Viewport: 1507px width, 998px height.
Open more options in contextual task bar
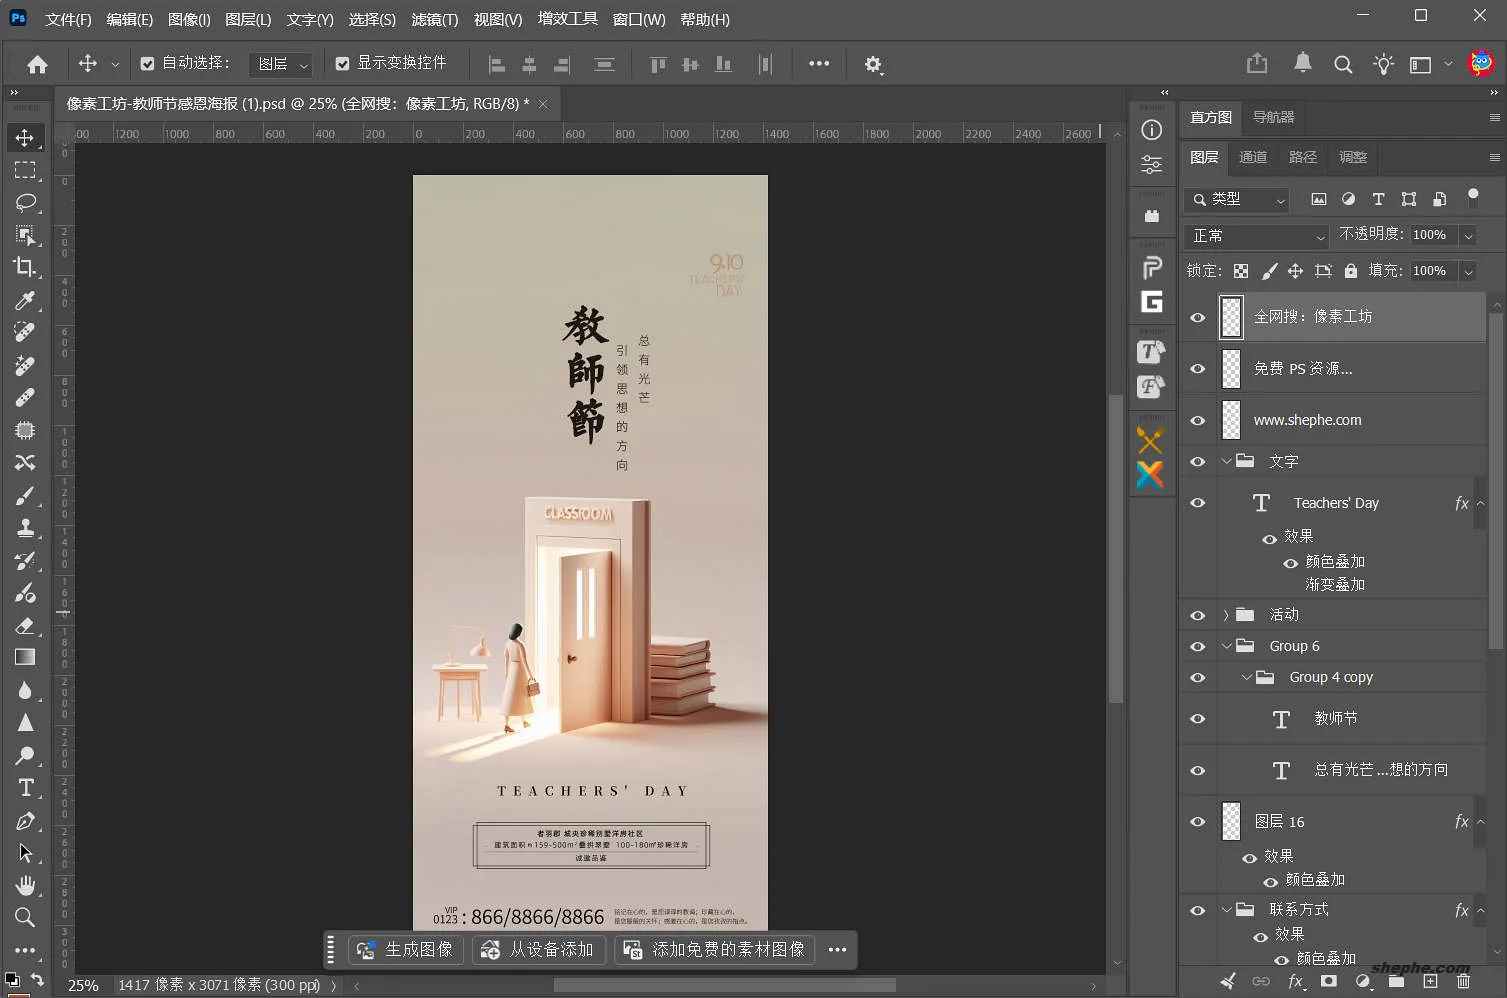pyautogui.click(x=838, y=950)
